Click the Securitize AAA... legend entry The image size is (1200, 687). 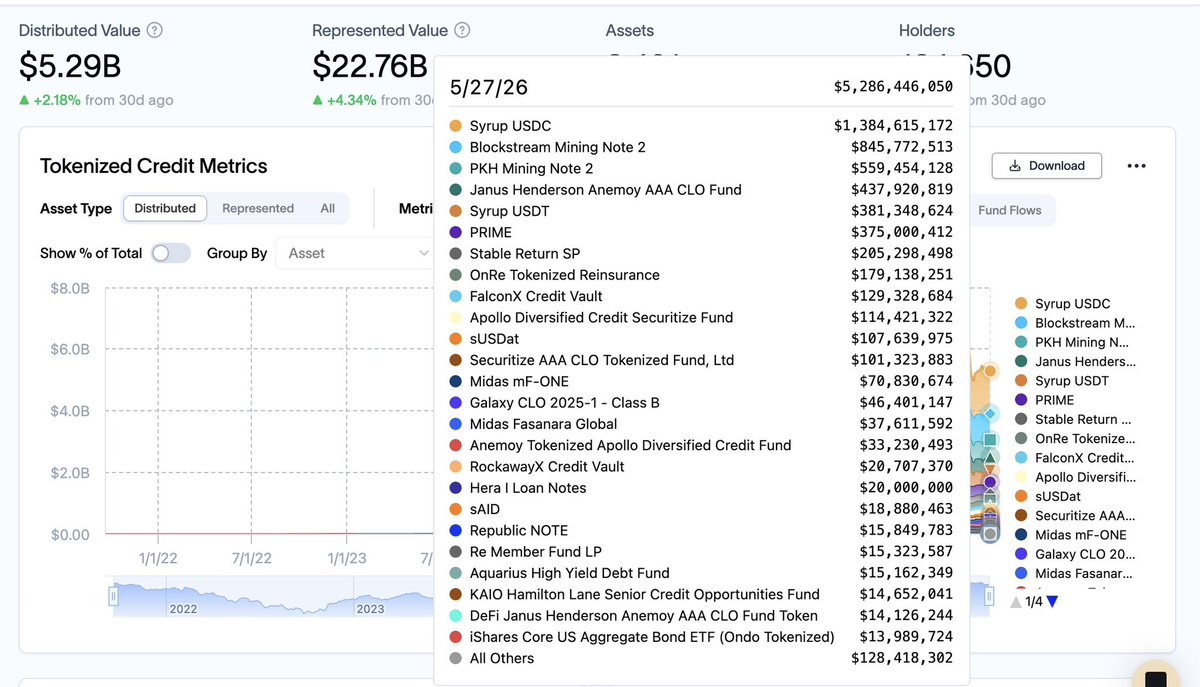click(x=1075, y=515)
